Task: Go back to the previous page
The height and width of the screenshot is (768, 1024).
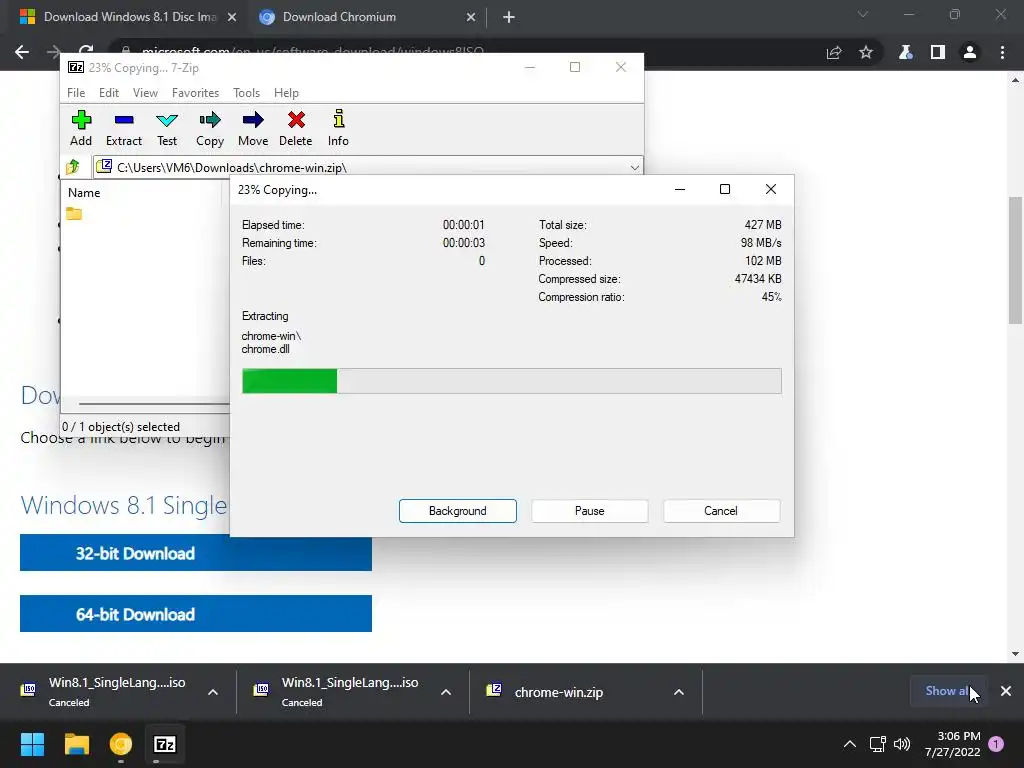Action: [22, 52]
